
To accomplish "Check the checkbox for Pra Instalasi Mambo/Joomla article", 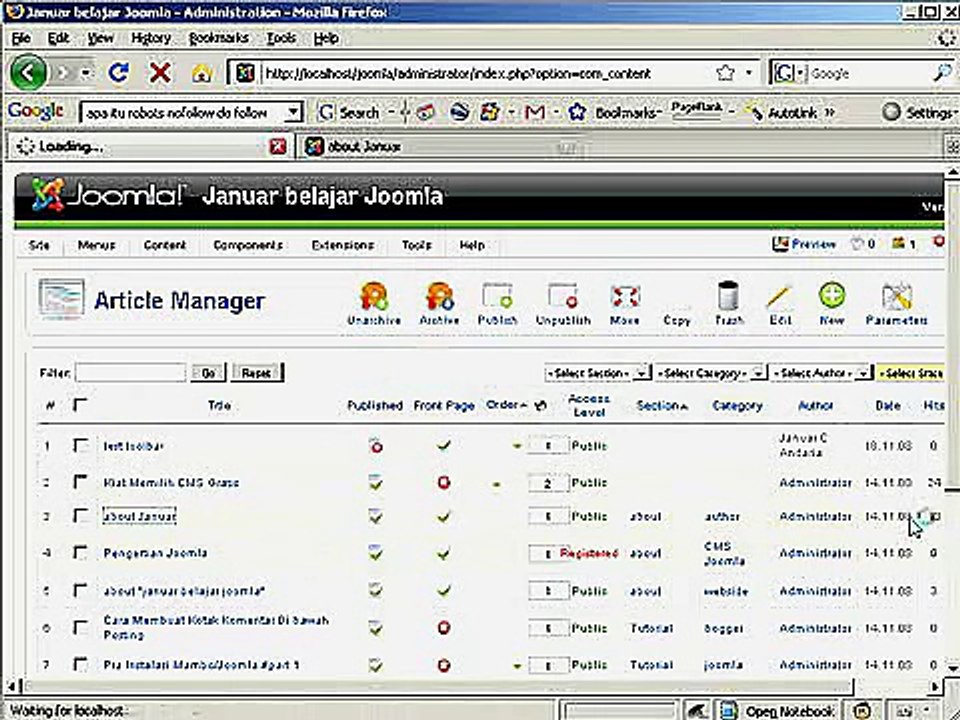I will click(80, 664).
